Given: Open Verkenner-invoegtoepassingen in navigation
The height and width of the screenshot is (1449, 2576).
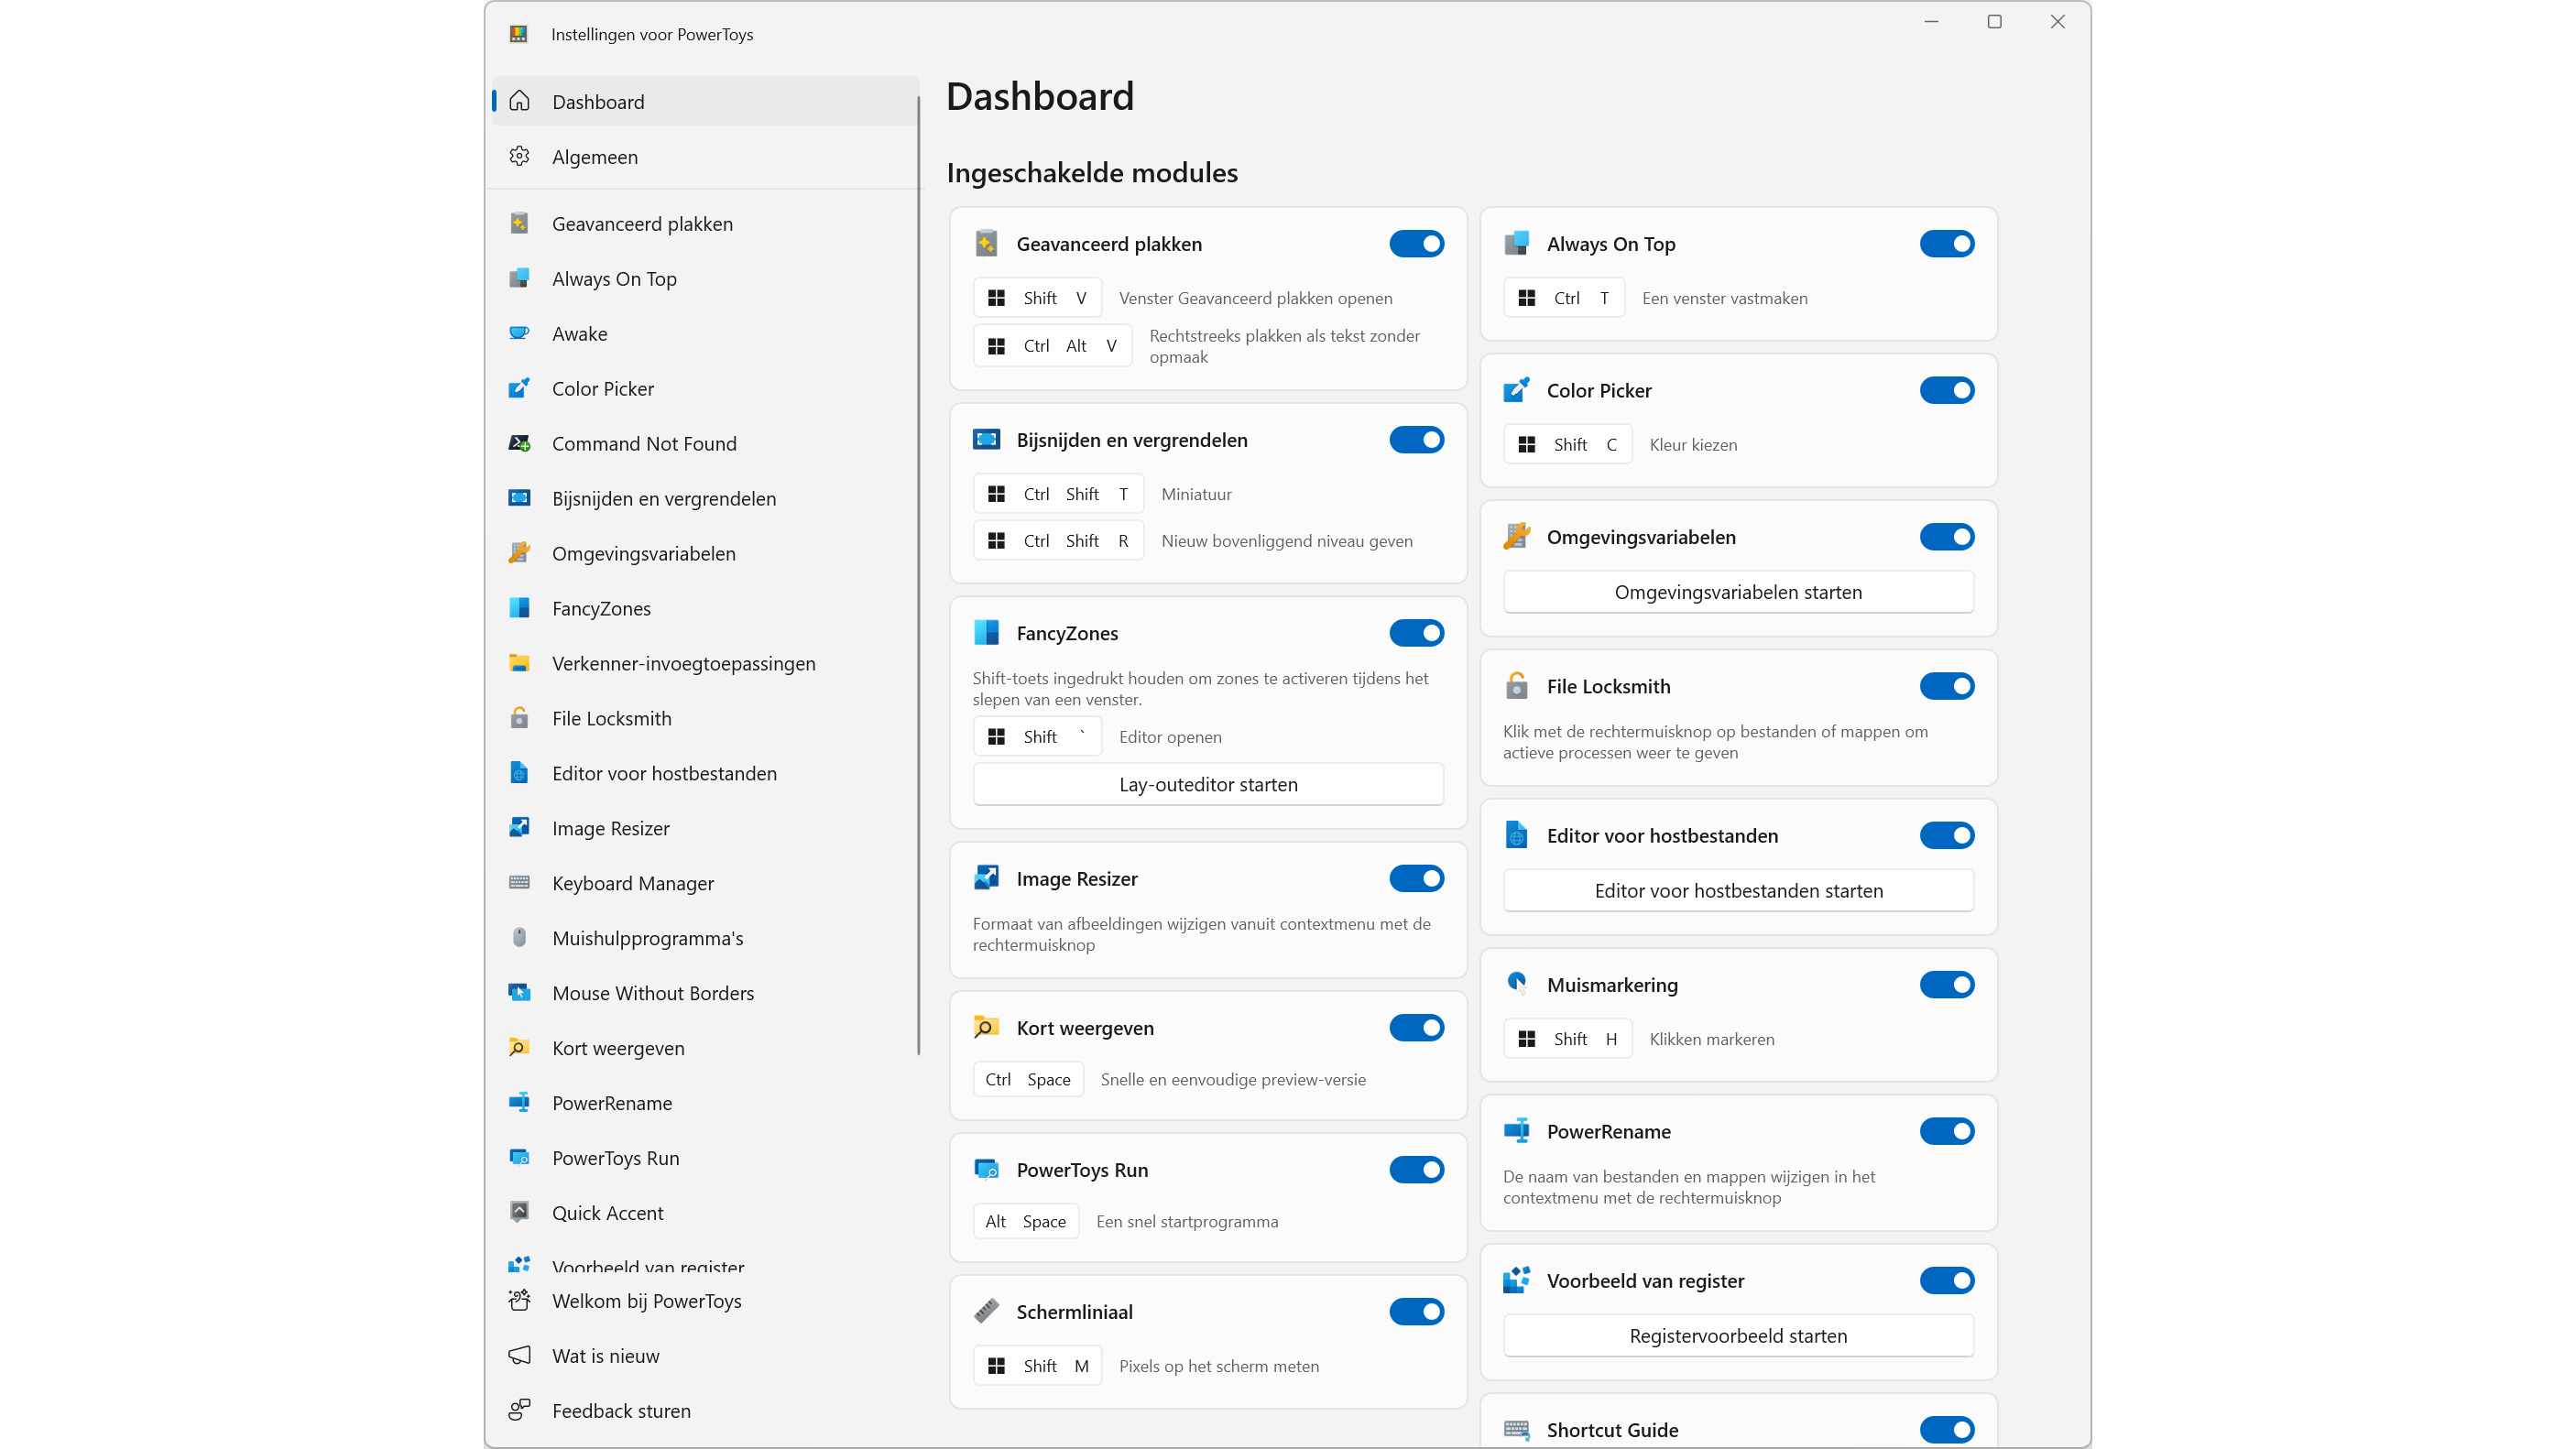Looking at the screenshot, I should pos(683,663).
